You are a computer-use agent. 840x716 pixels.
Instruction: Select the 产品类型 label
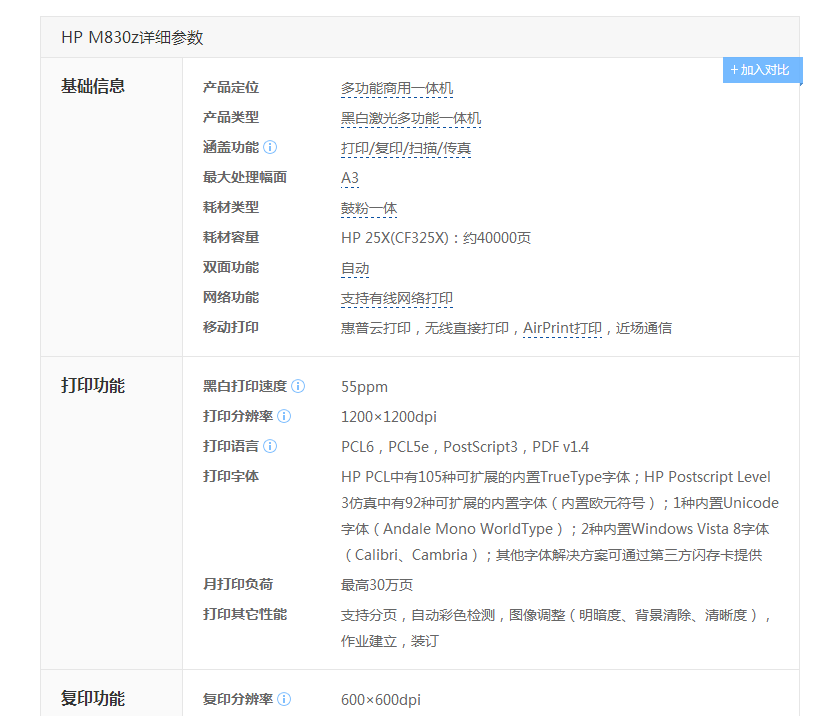click(231, 117)
